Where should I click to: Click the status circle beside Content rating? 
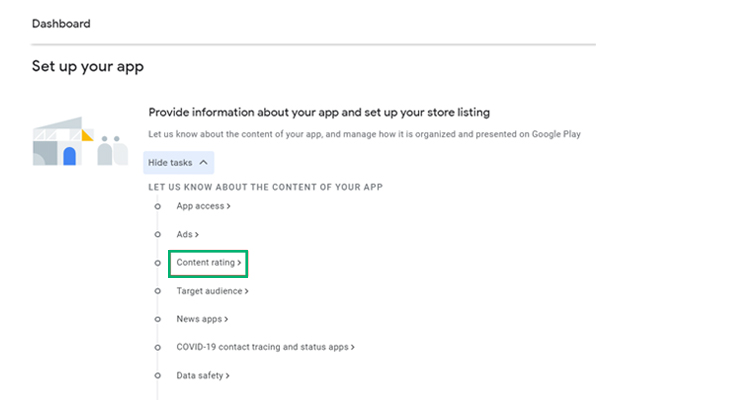click(158, 263)
